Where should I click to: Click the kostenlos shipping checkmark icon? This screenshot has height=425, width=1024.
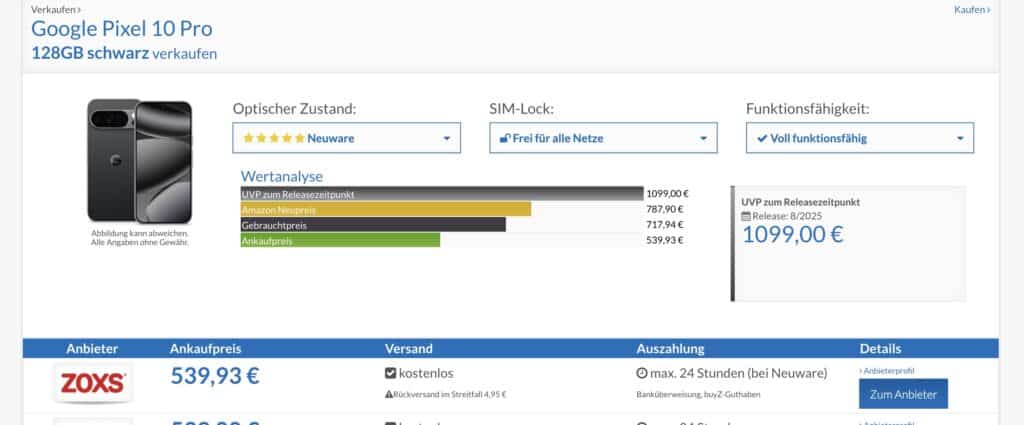[390, 373]
